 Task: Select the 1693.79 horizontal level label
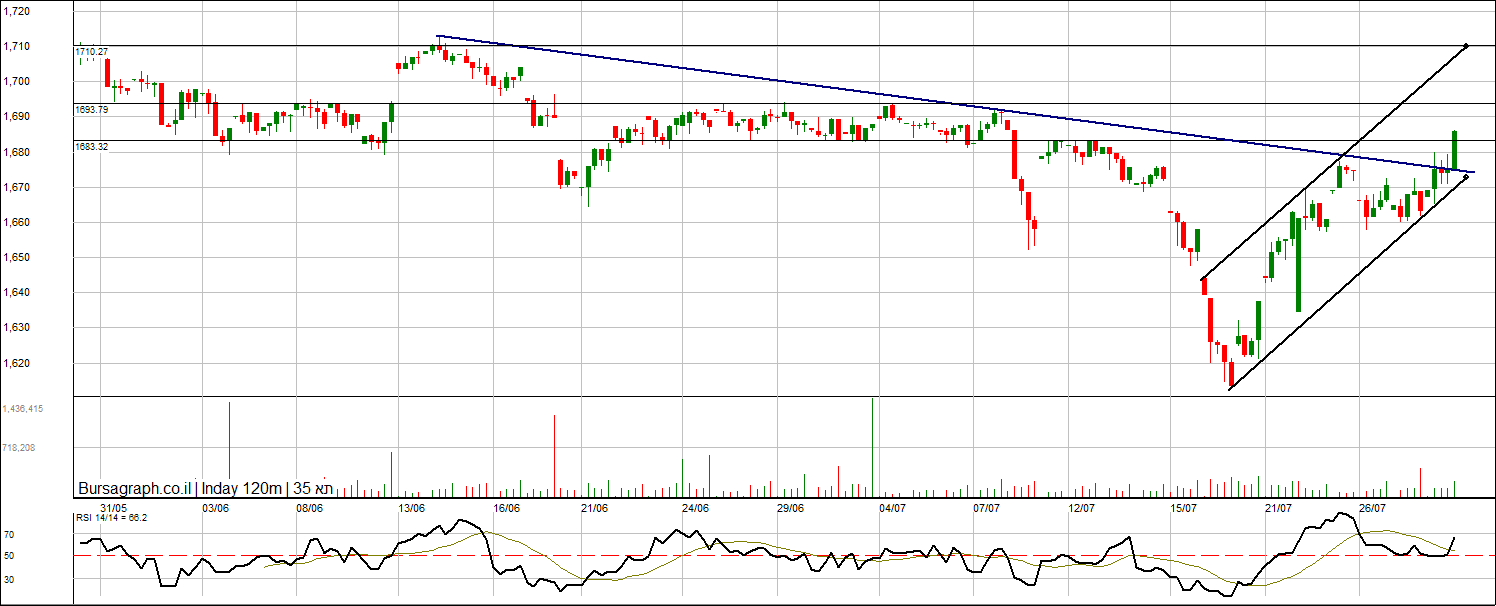(x=91, y=109)
